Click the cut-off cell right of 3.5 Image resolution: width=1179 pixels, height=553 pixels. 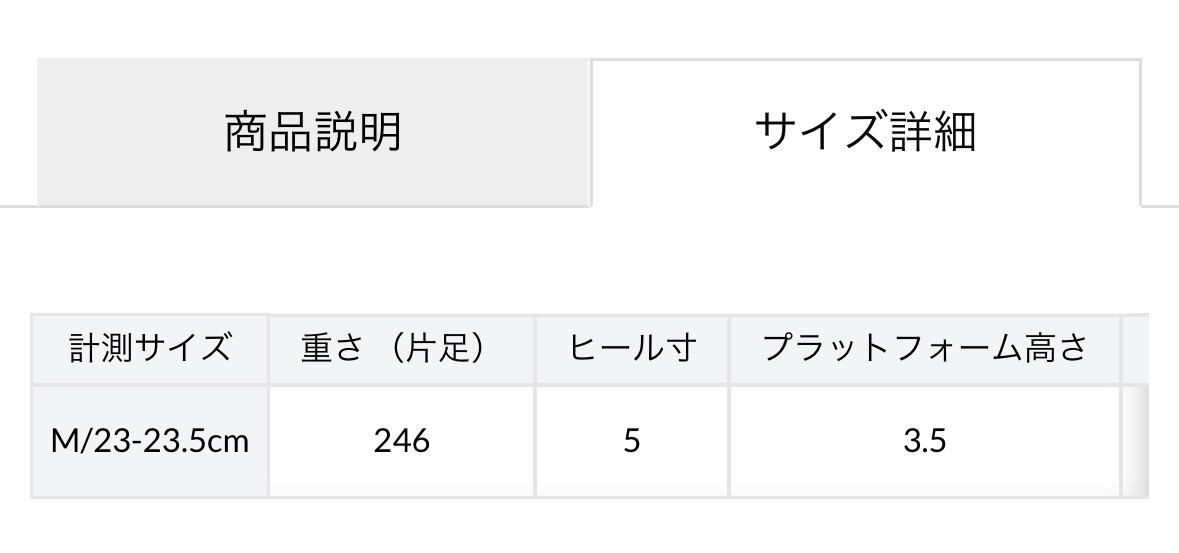pos(1136,440)
